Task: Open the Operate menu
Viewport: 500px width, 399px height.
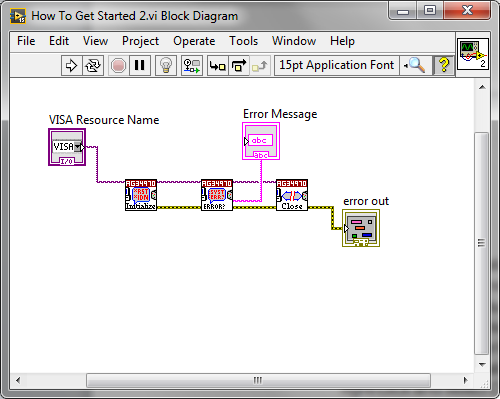Action: click(194, 41)
